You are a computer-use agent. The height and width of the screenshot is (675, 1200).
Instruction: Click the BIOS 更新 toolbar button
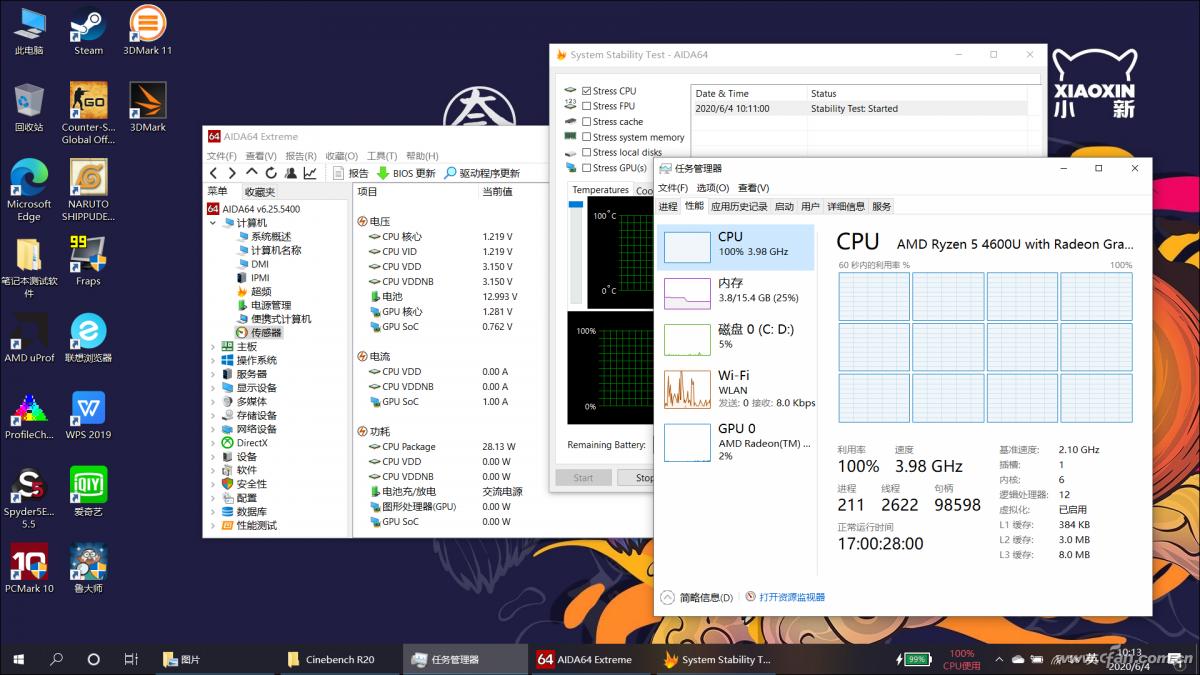pyautogui.click(x=406, y=173)
